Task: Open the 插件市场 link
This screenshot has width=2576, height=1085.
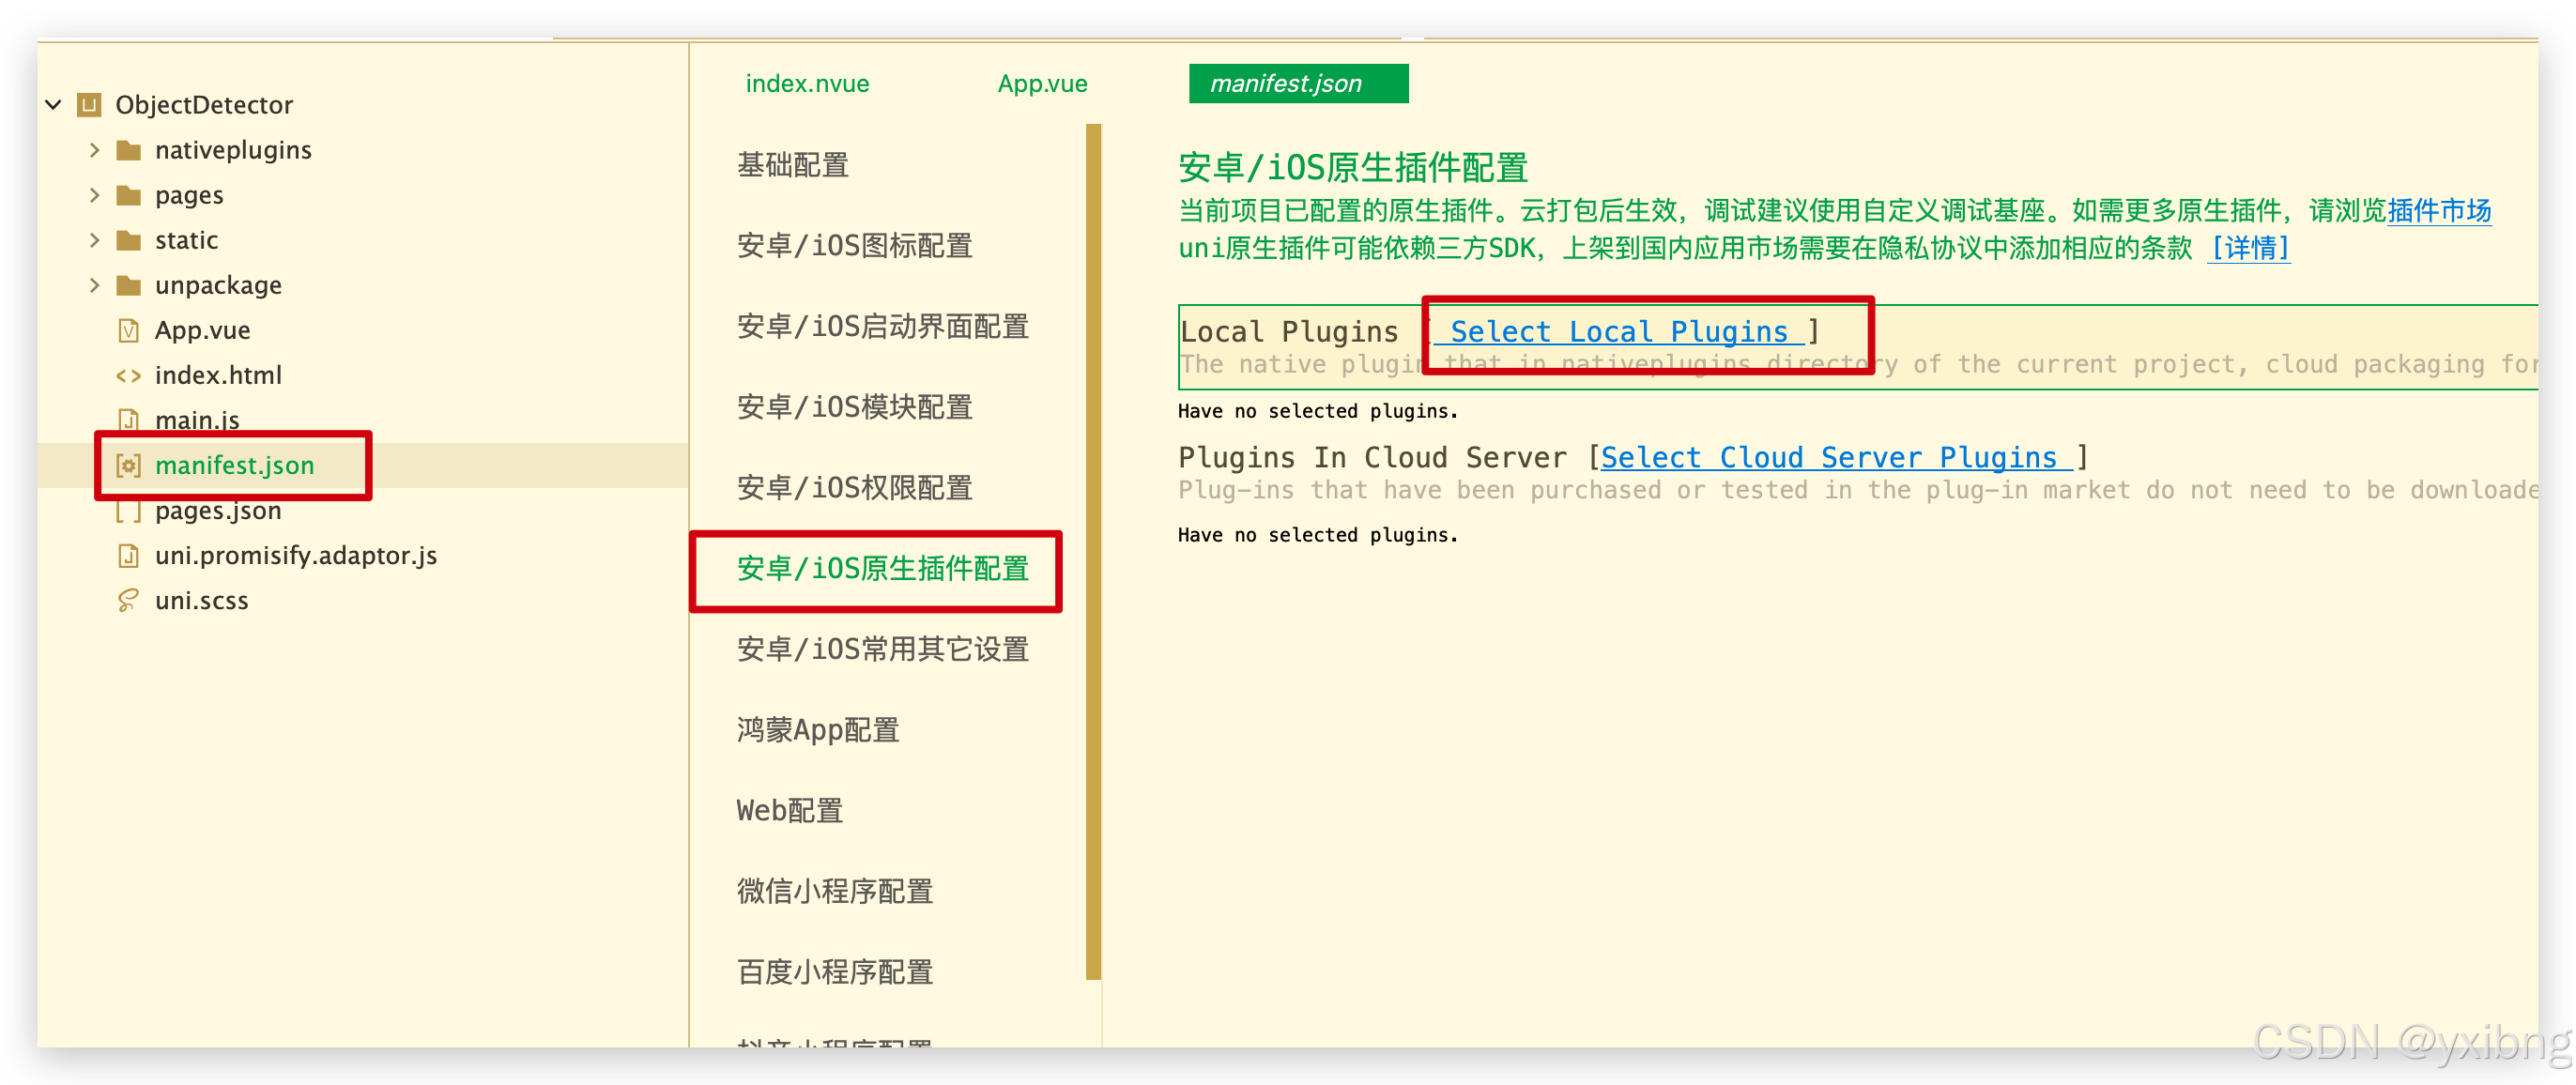Action: (2438, 211)
